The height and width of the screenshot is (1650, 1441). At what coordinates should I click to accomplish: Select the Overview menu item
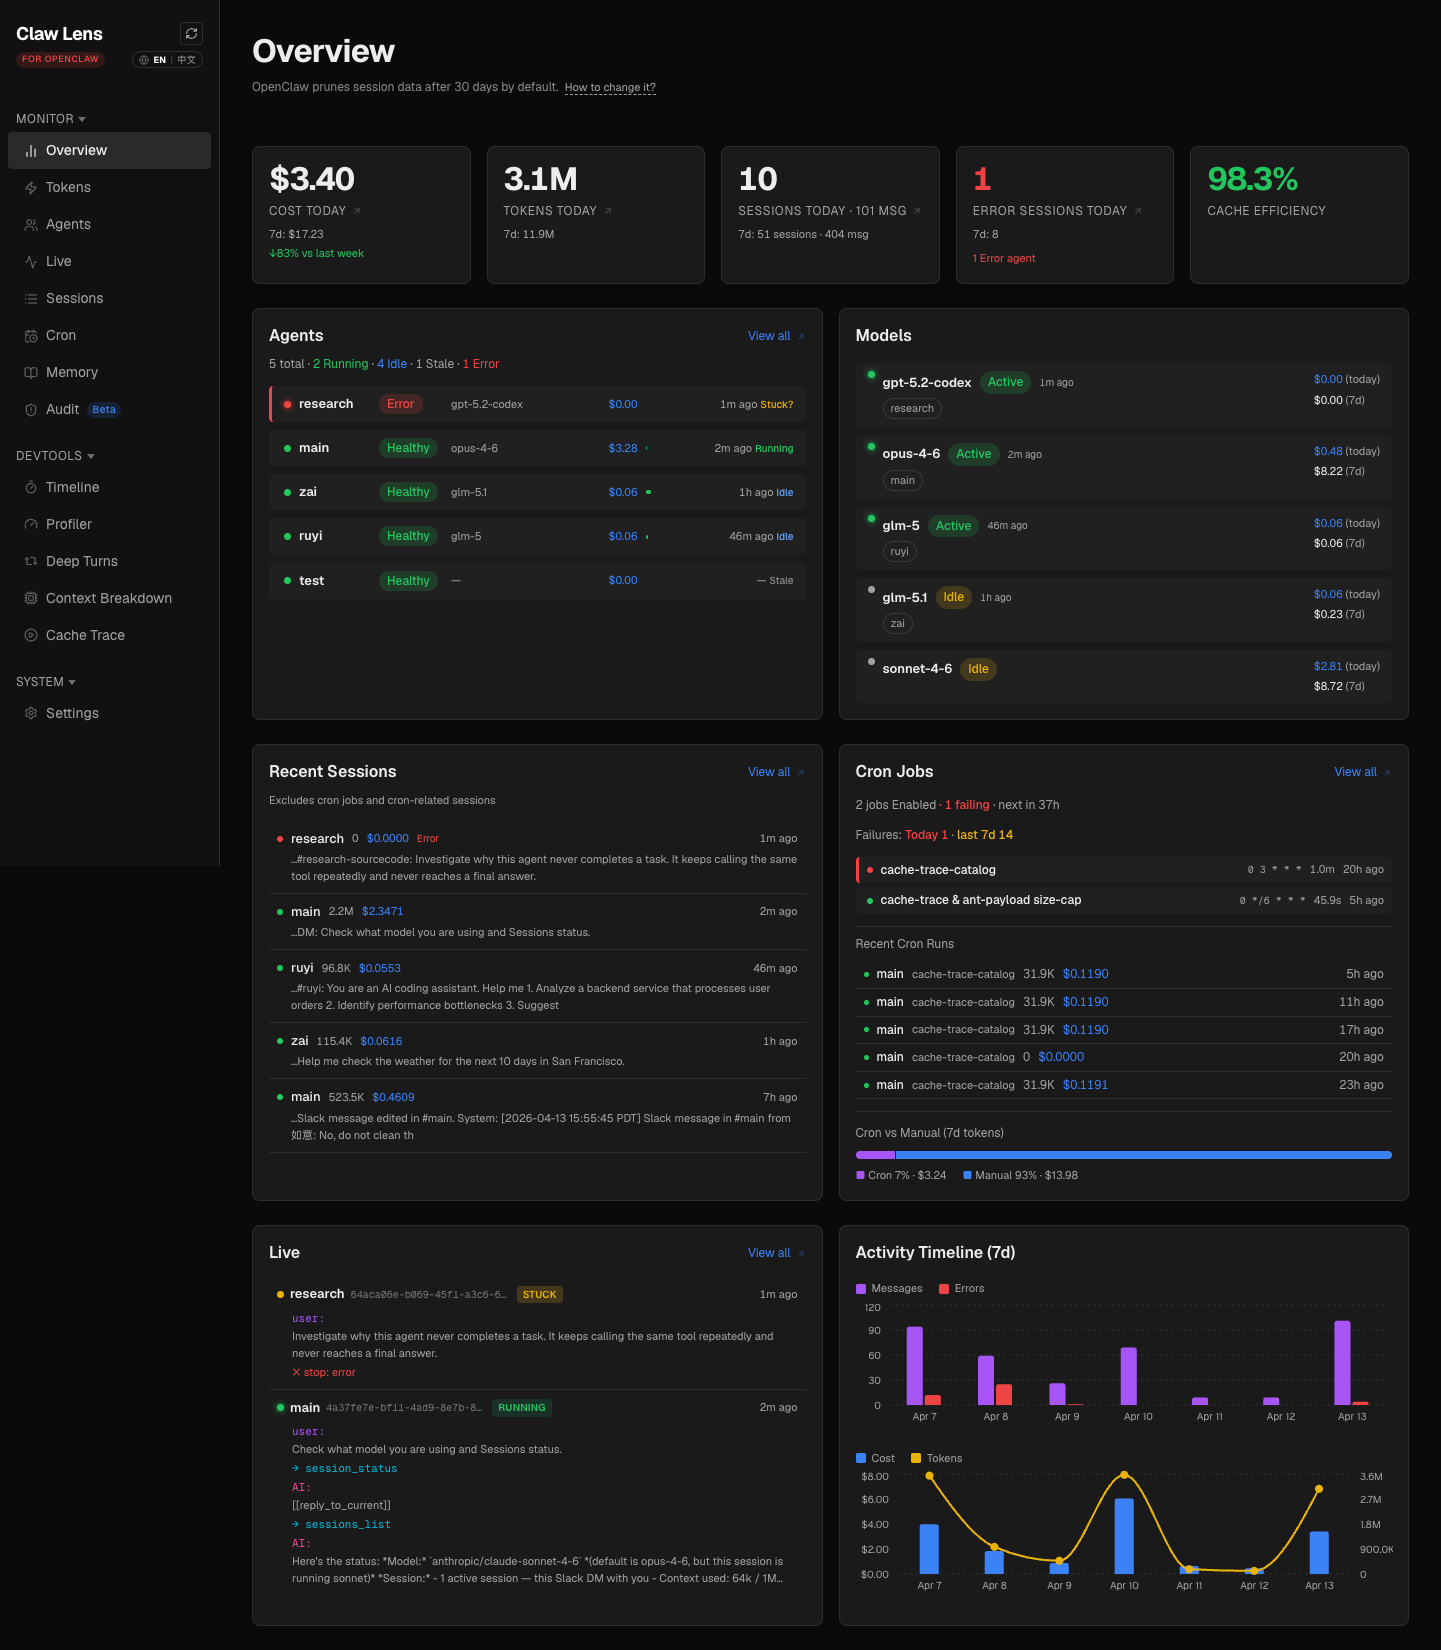tap(110, 151)
